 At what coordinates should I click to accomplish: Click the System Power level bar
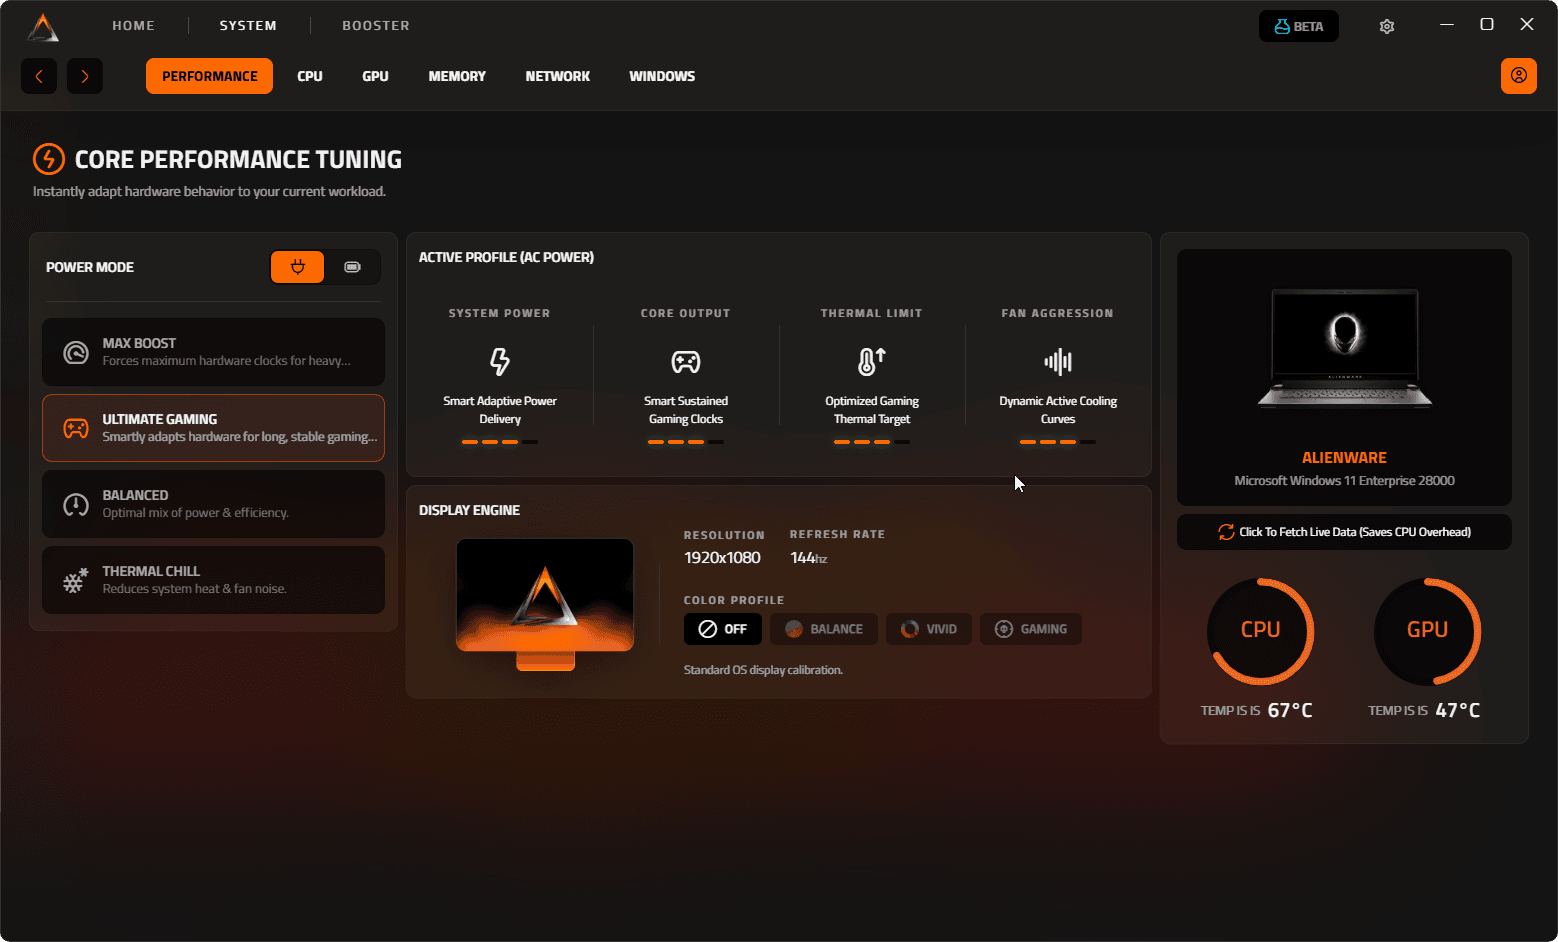pyautogui.click(x=500, y=442)
